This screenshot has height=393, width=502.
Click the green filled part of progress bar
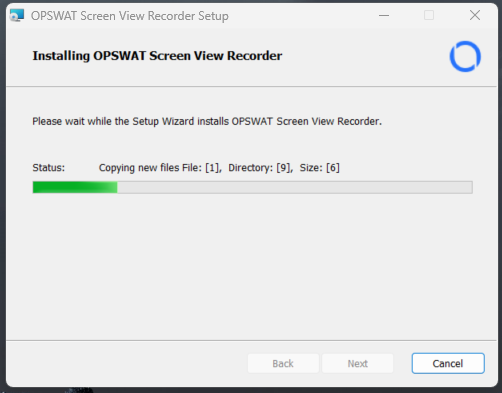pyautogui.click(x=75, y=187)
